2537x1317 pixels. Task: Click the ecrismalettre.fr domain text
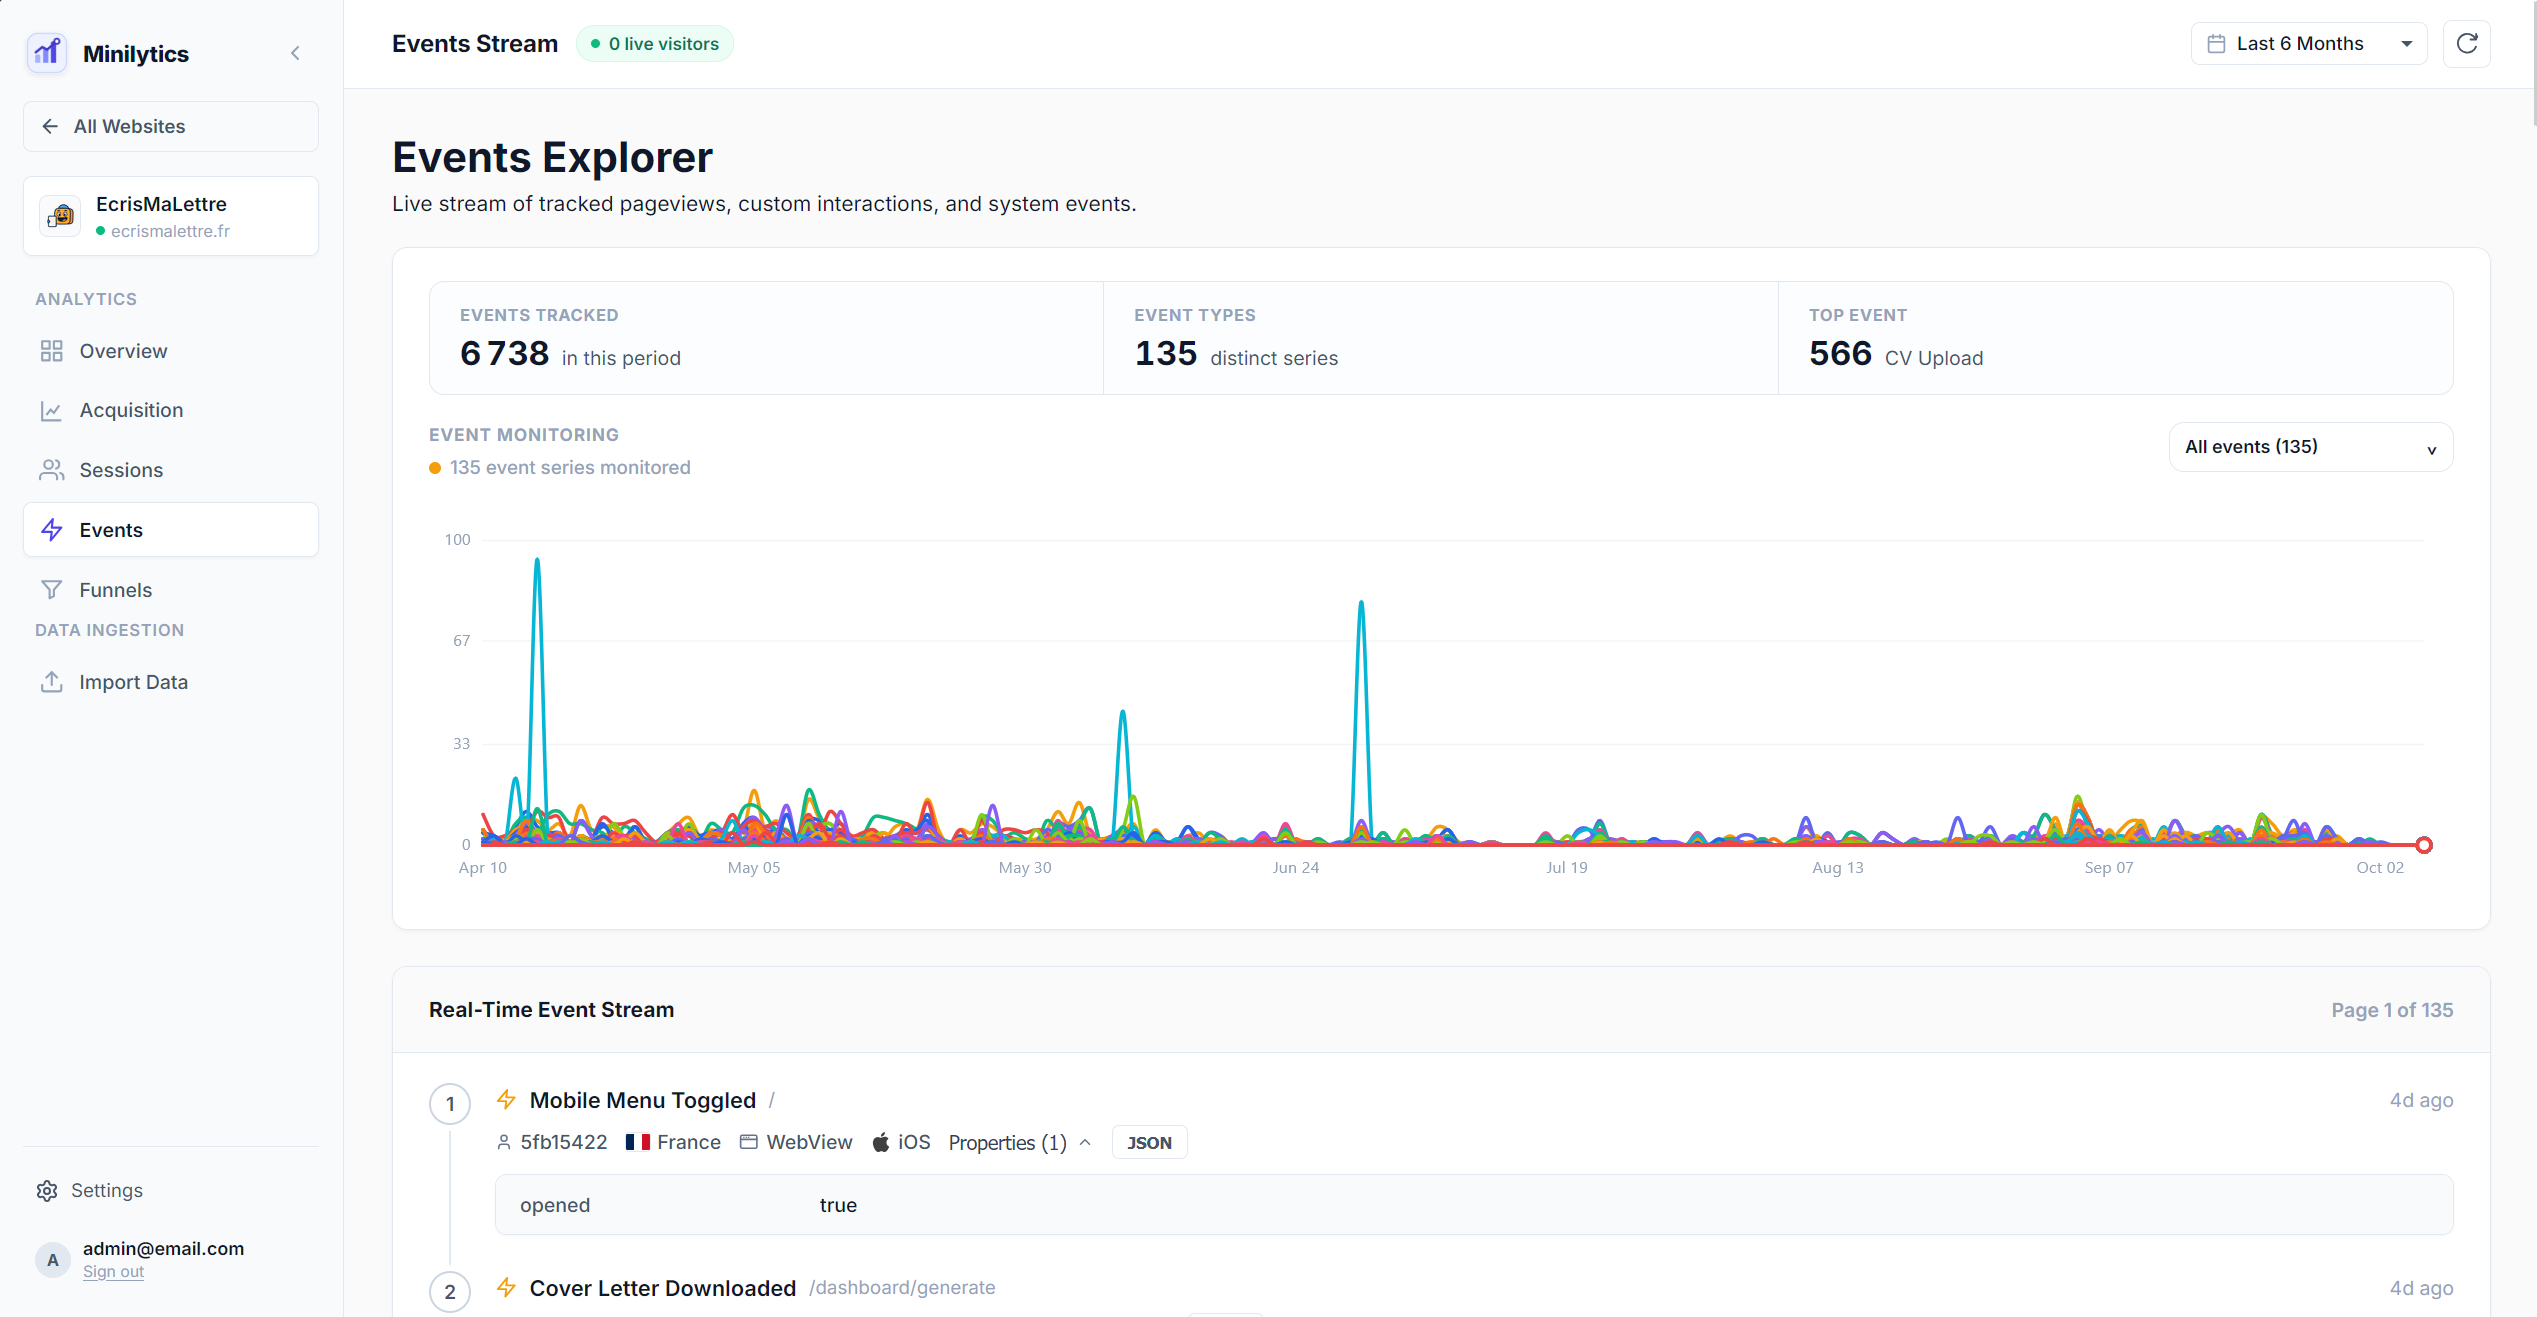[170, 231]
